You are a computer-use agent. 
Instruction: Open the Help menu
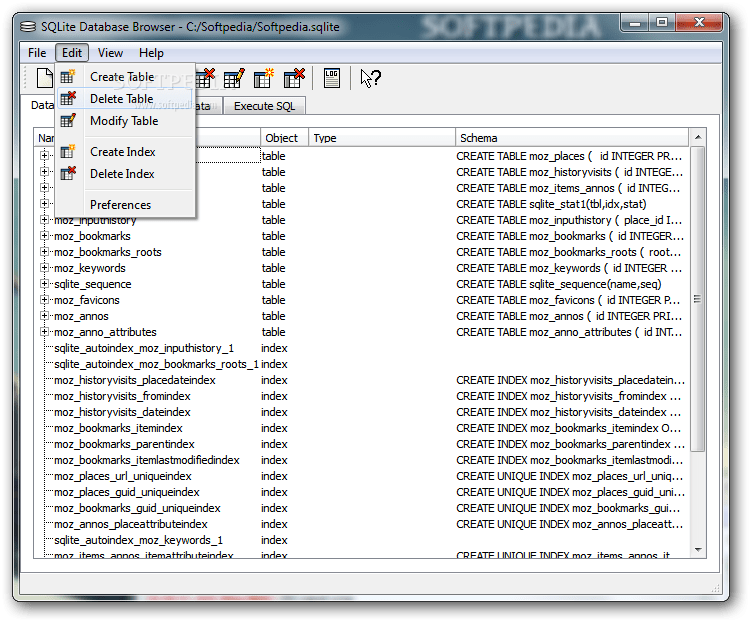tap(151, 53)
